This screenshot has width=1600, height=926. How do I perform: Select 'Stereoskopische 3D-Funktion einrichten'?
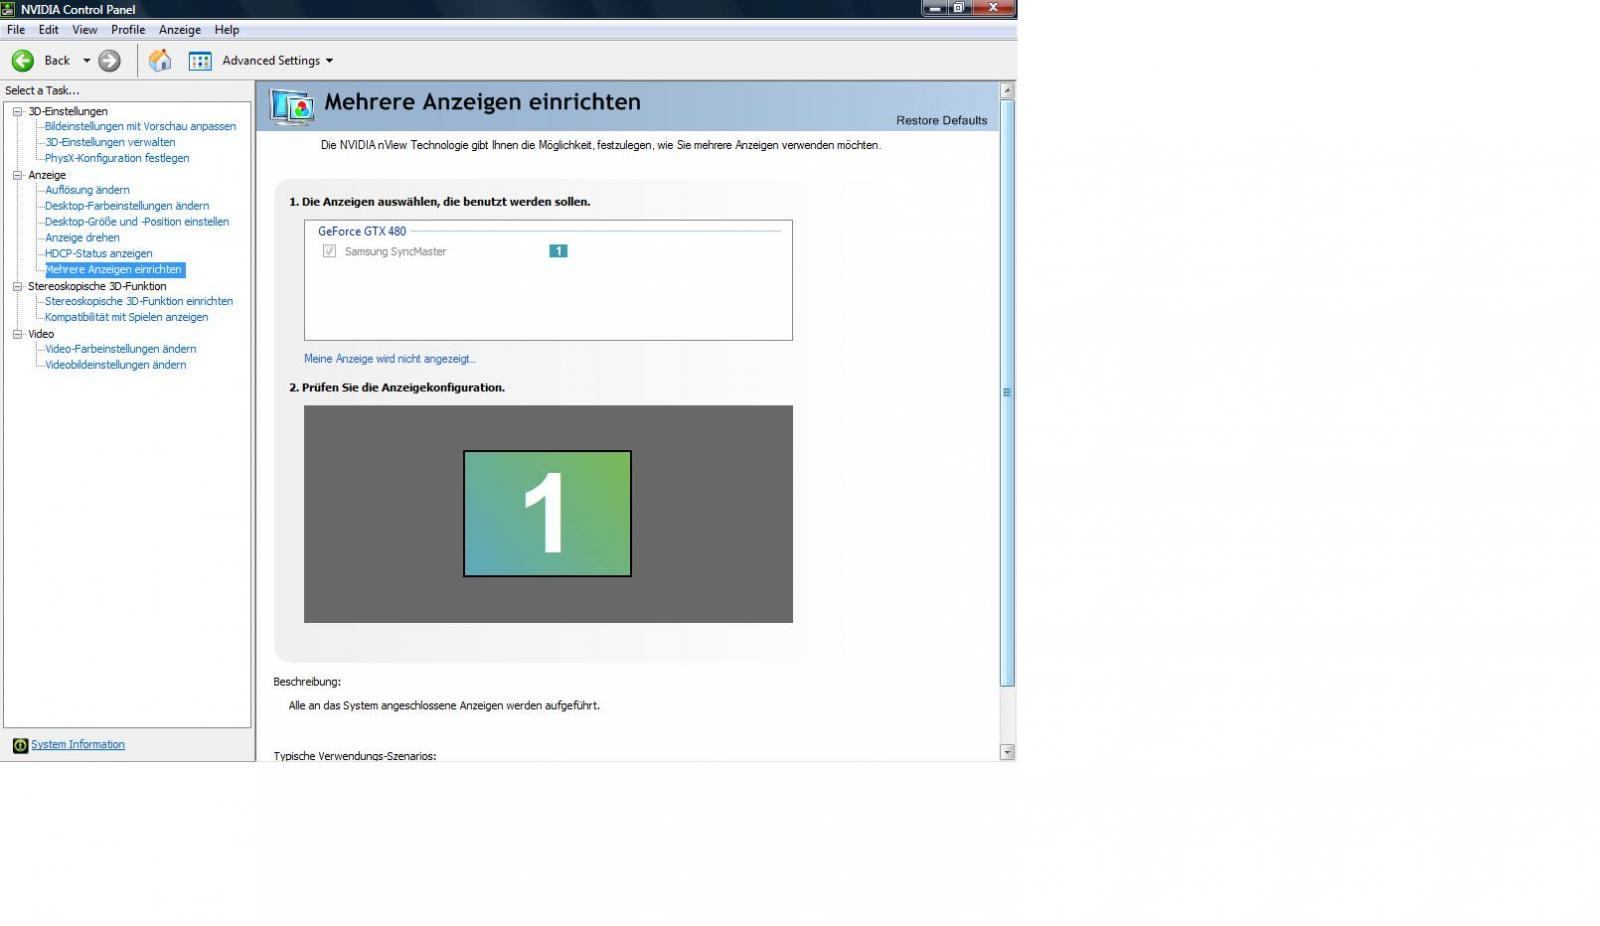pos(139,301)
